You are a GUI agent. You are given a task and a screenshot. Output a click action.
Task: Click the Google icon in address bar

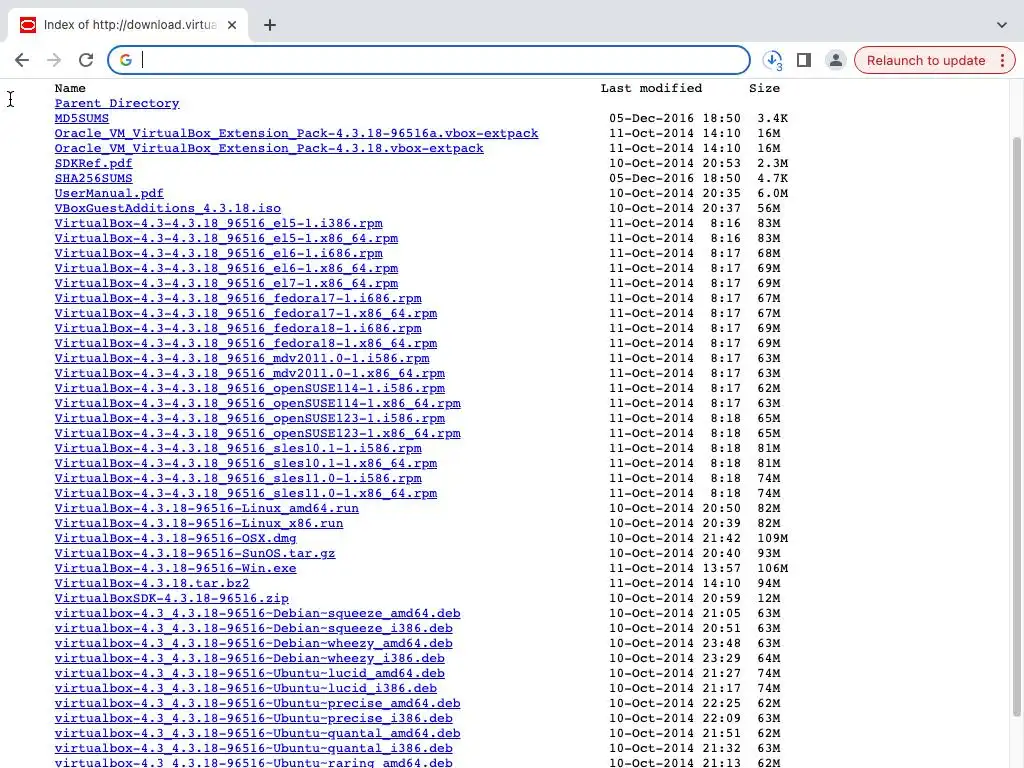tap(125, 60)
